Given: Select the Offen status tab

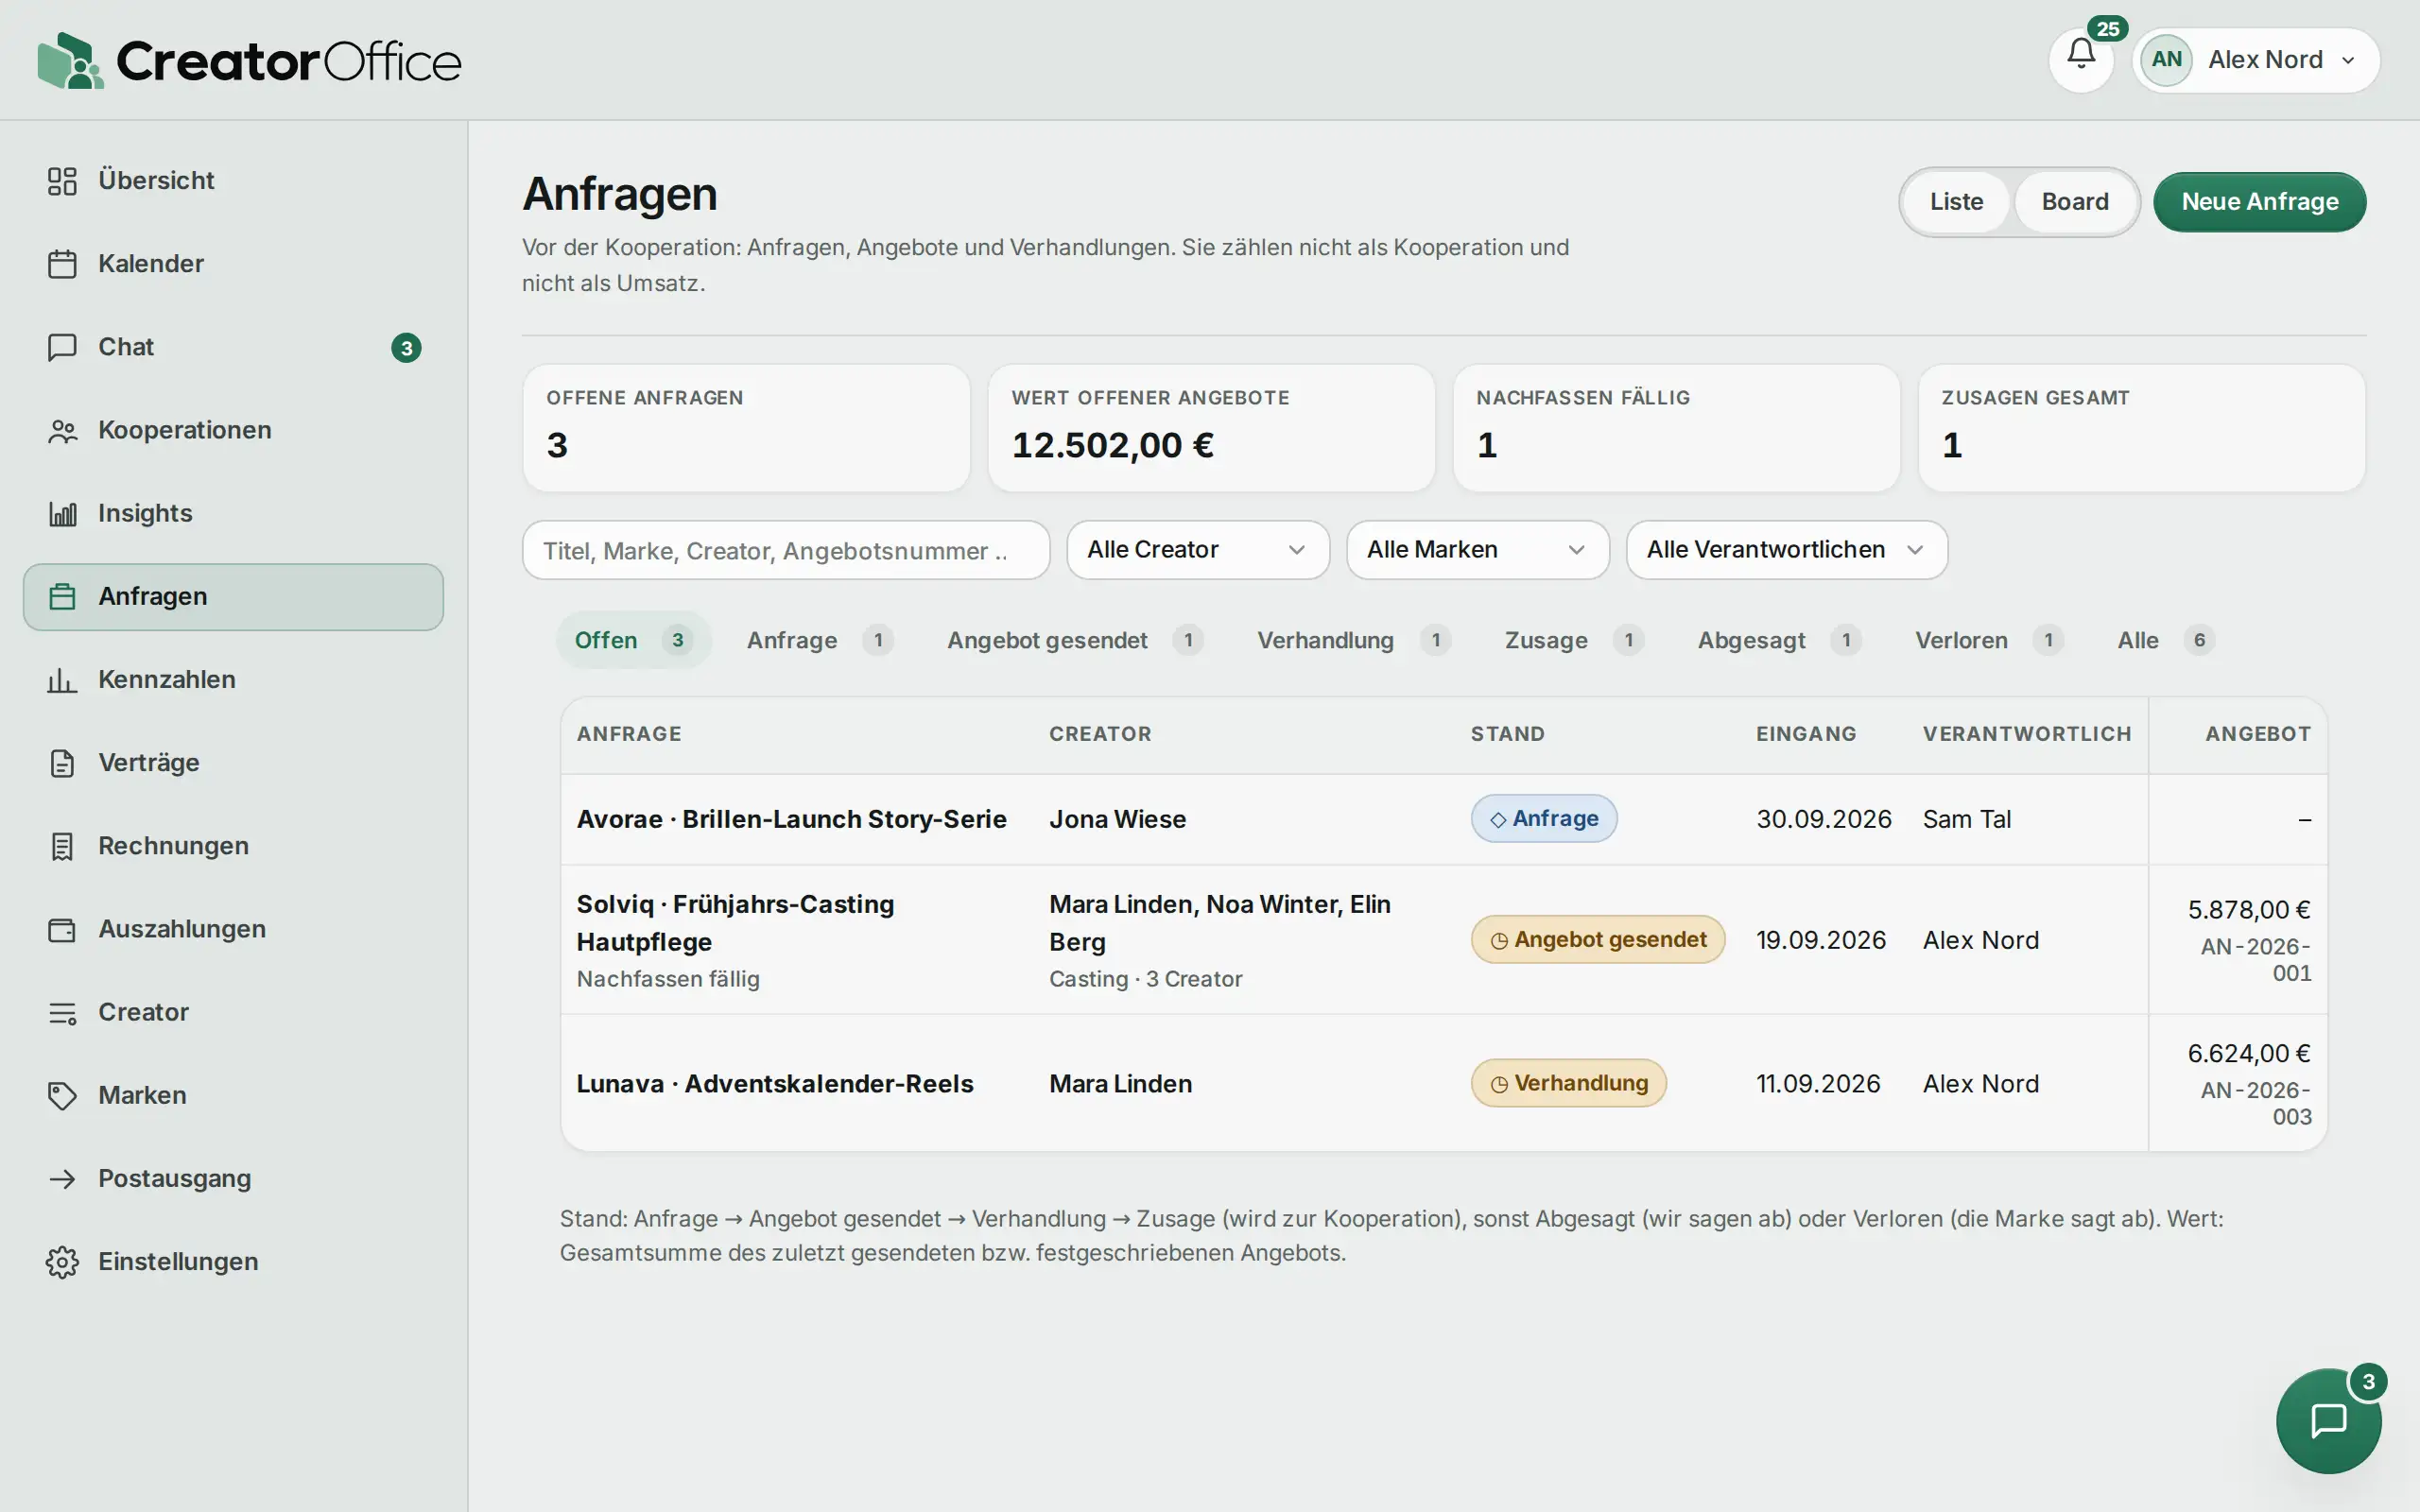Looking at the screenshot, I should pyautogui.click(x=633, y=640).
